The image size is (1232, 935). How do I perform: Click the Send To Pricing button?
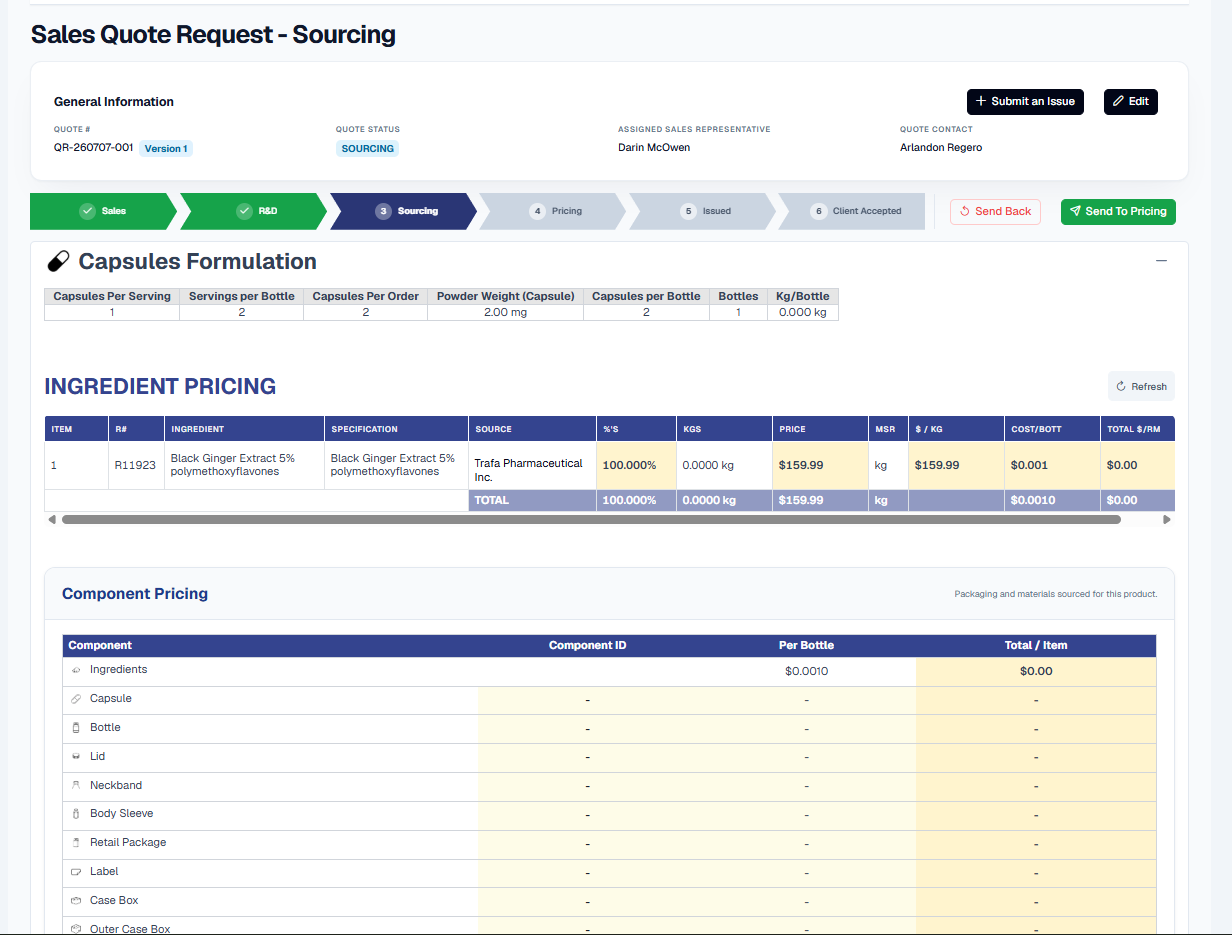pyautogui.click(x=1118, y=211)
